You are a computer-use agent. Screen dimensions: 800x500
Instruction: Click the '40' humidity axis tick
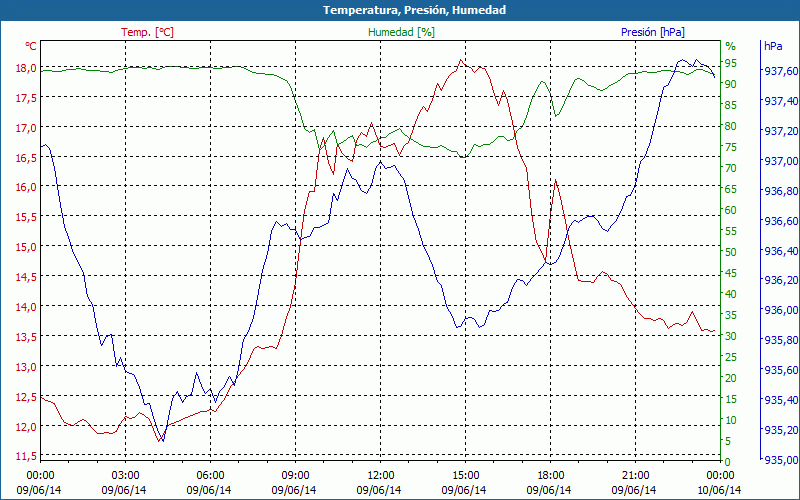click(x=731, y=294)
